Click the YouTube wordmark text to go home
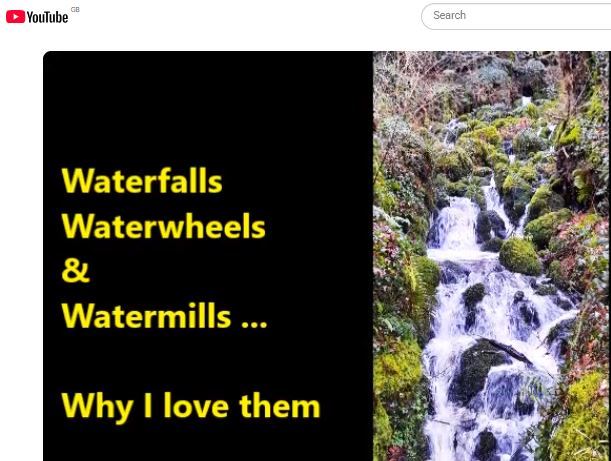Viewport: 611px width, 461px height. (x=47, y=17)
